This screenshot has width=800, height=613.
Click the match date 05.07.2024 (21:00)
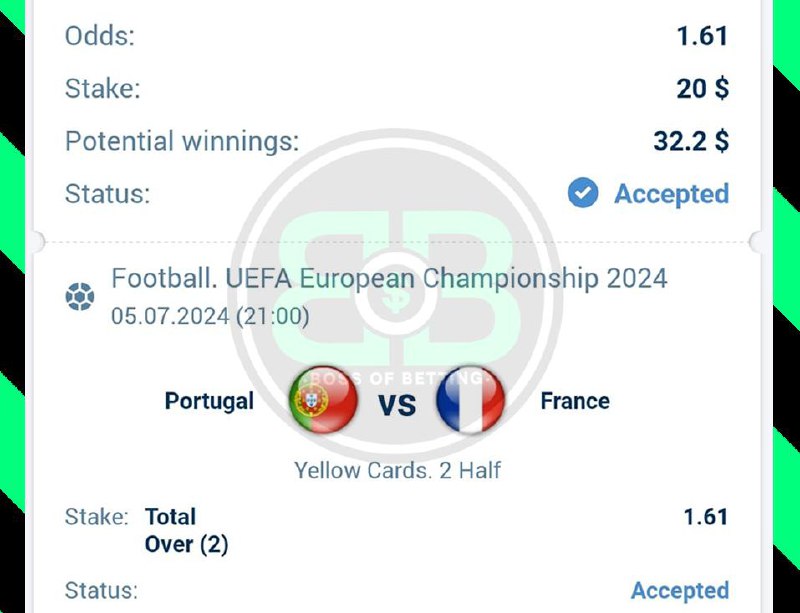[210, 317]
